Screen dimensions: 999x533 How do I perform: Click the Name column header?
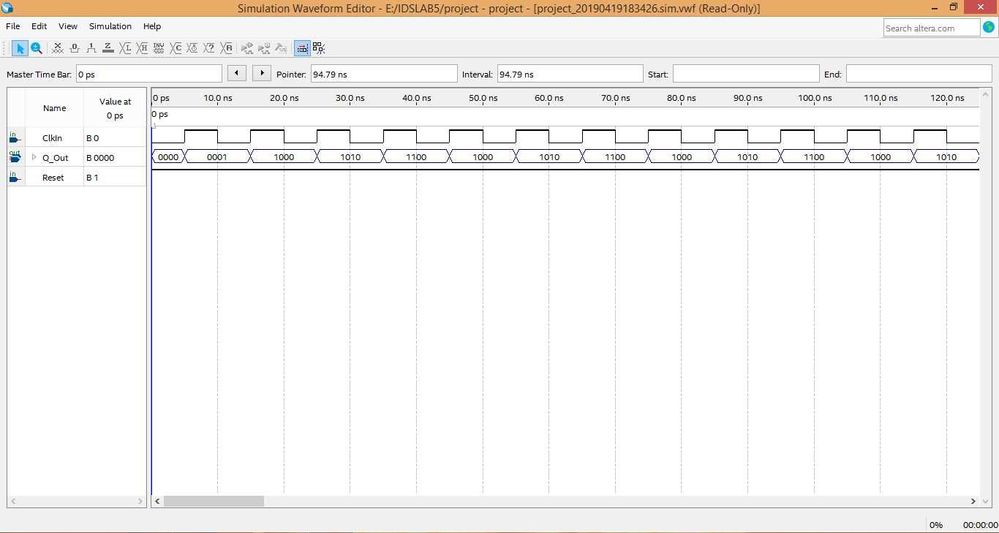pyautogui.click(x=54, y=108)
